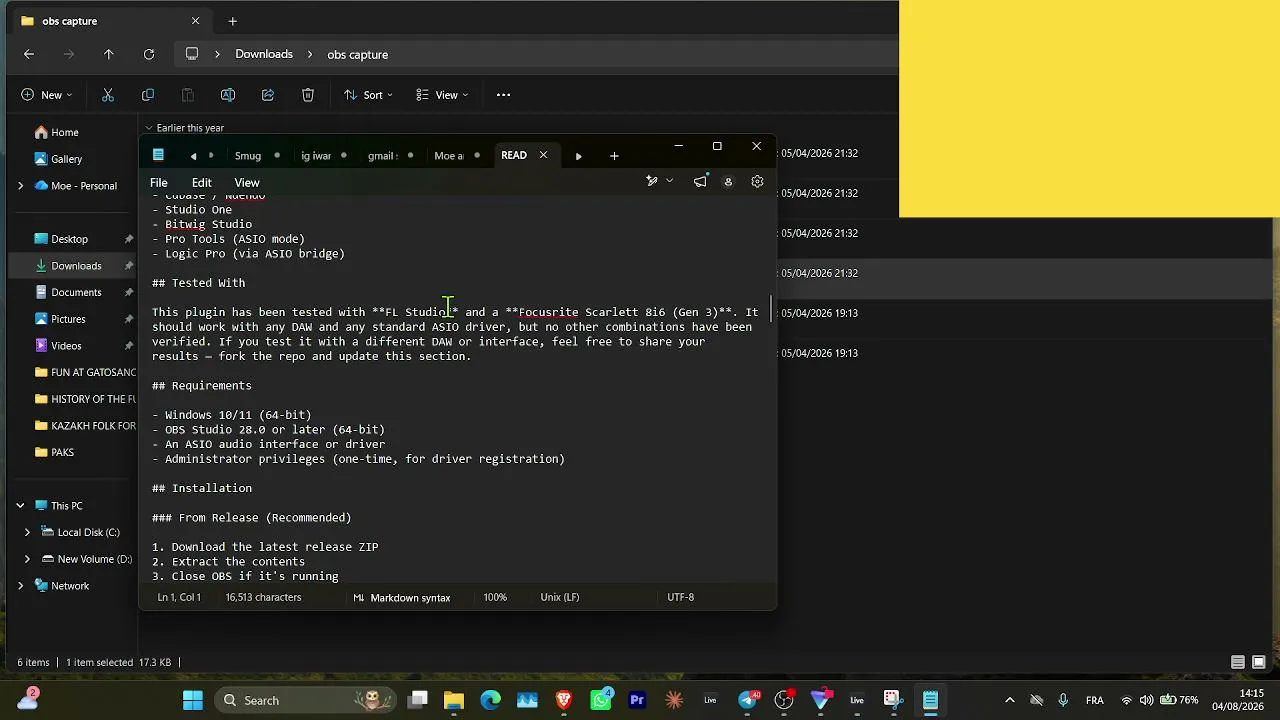Unpin Pictures using its pin icon

click(129, 319)
